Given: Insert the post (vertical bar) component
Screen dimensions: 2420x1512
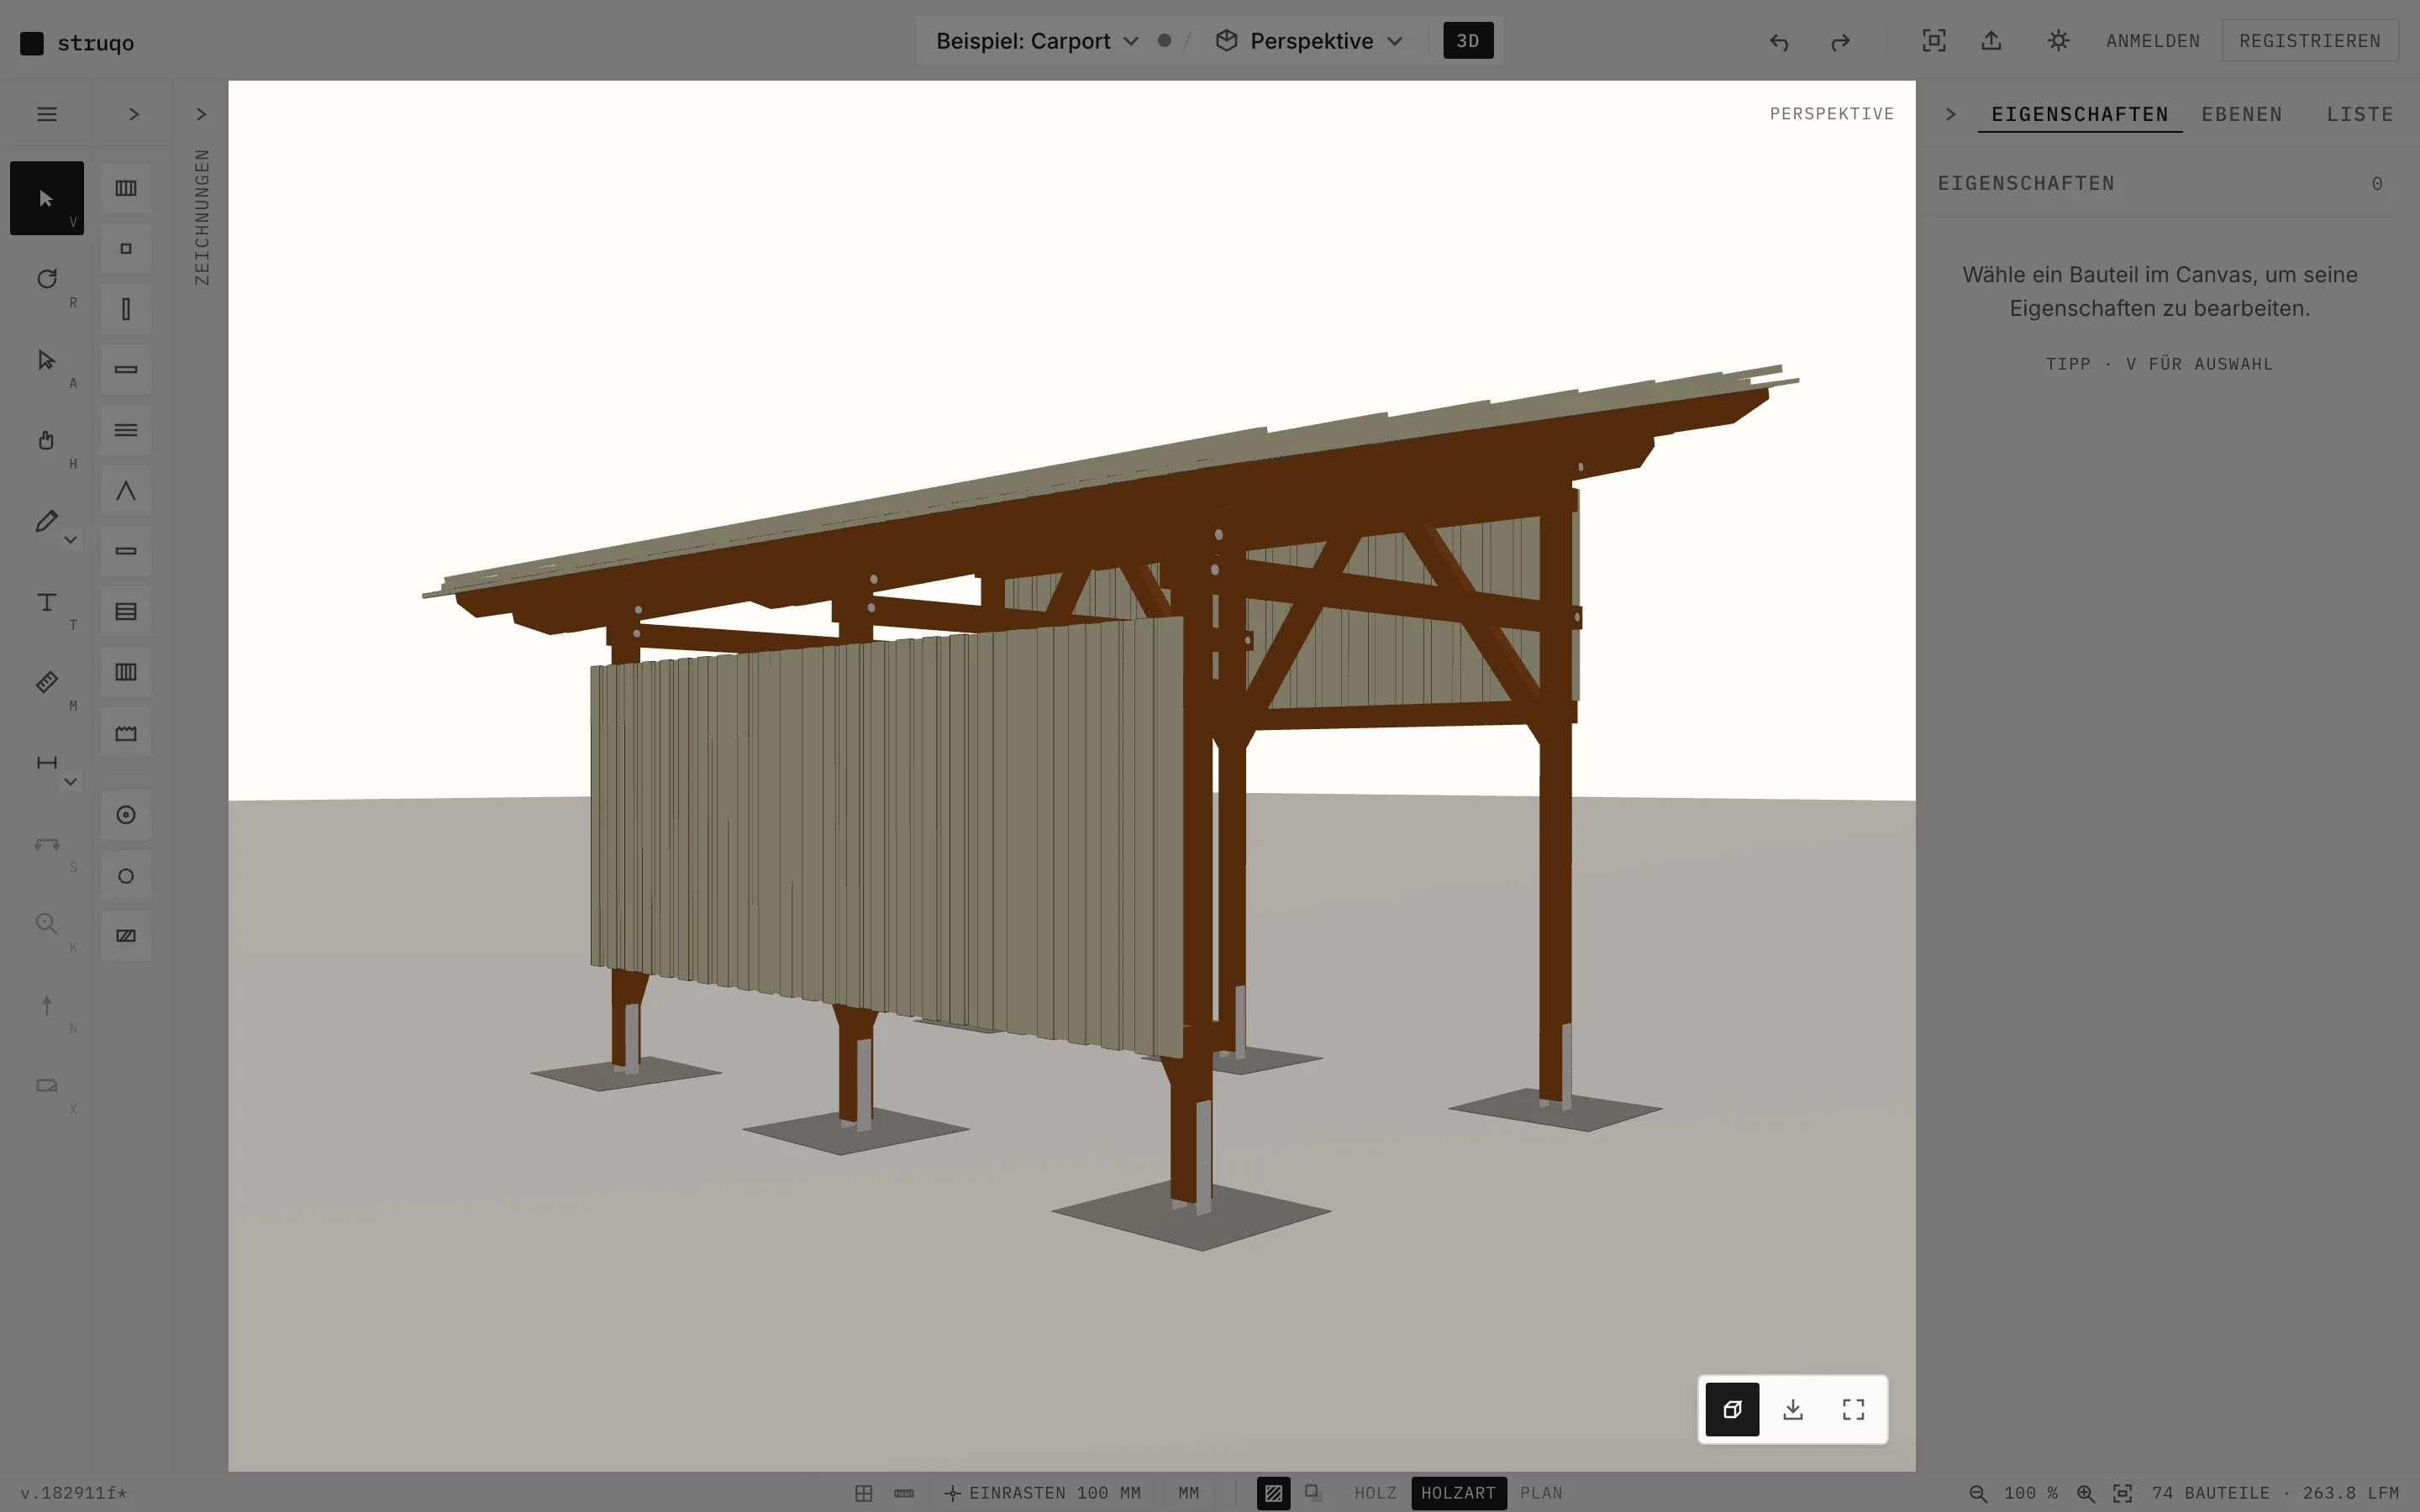Looking at the screenshot, I should [x=126, y=309].
